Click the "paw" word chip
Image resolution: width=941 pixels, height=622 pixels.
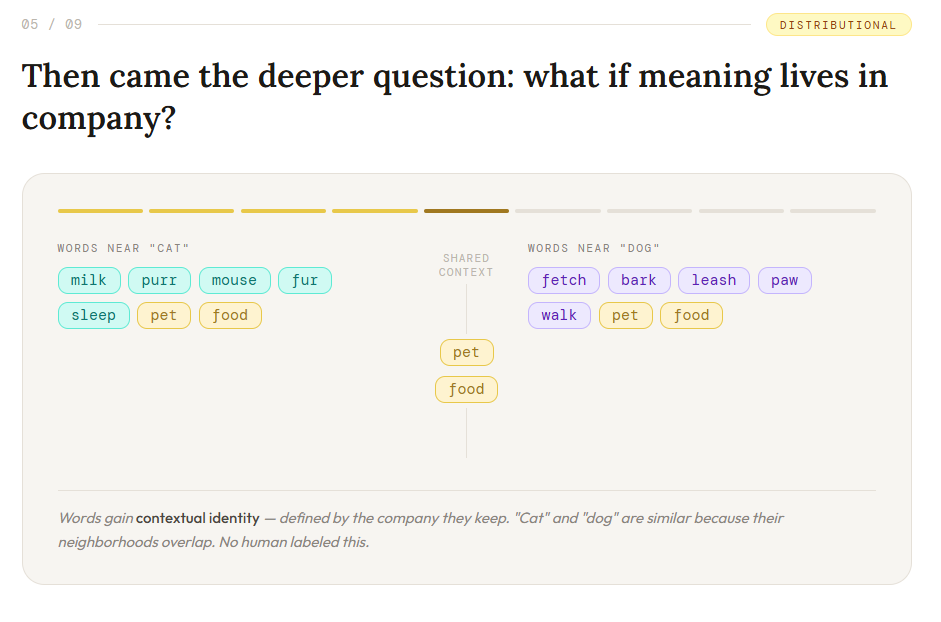point(784,280)
